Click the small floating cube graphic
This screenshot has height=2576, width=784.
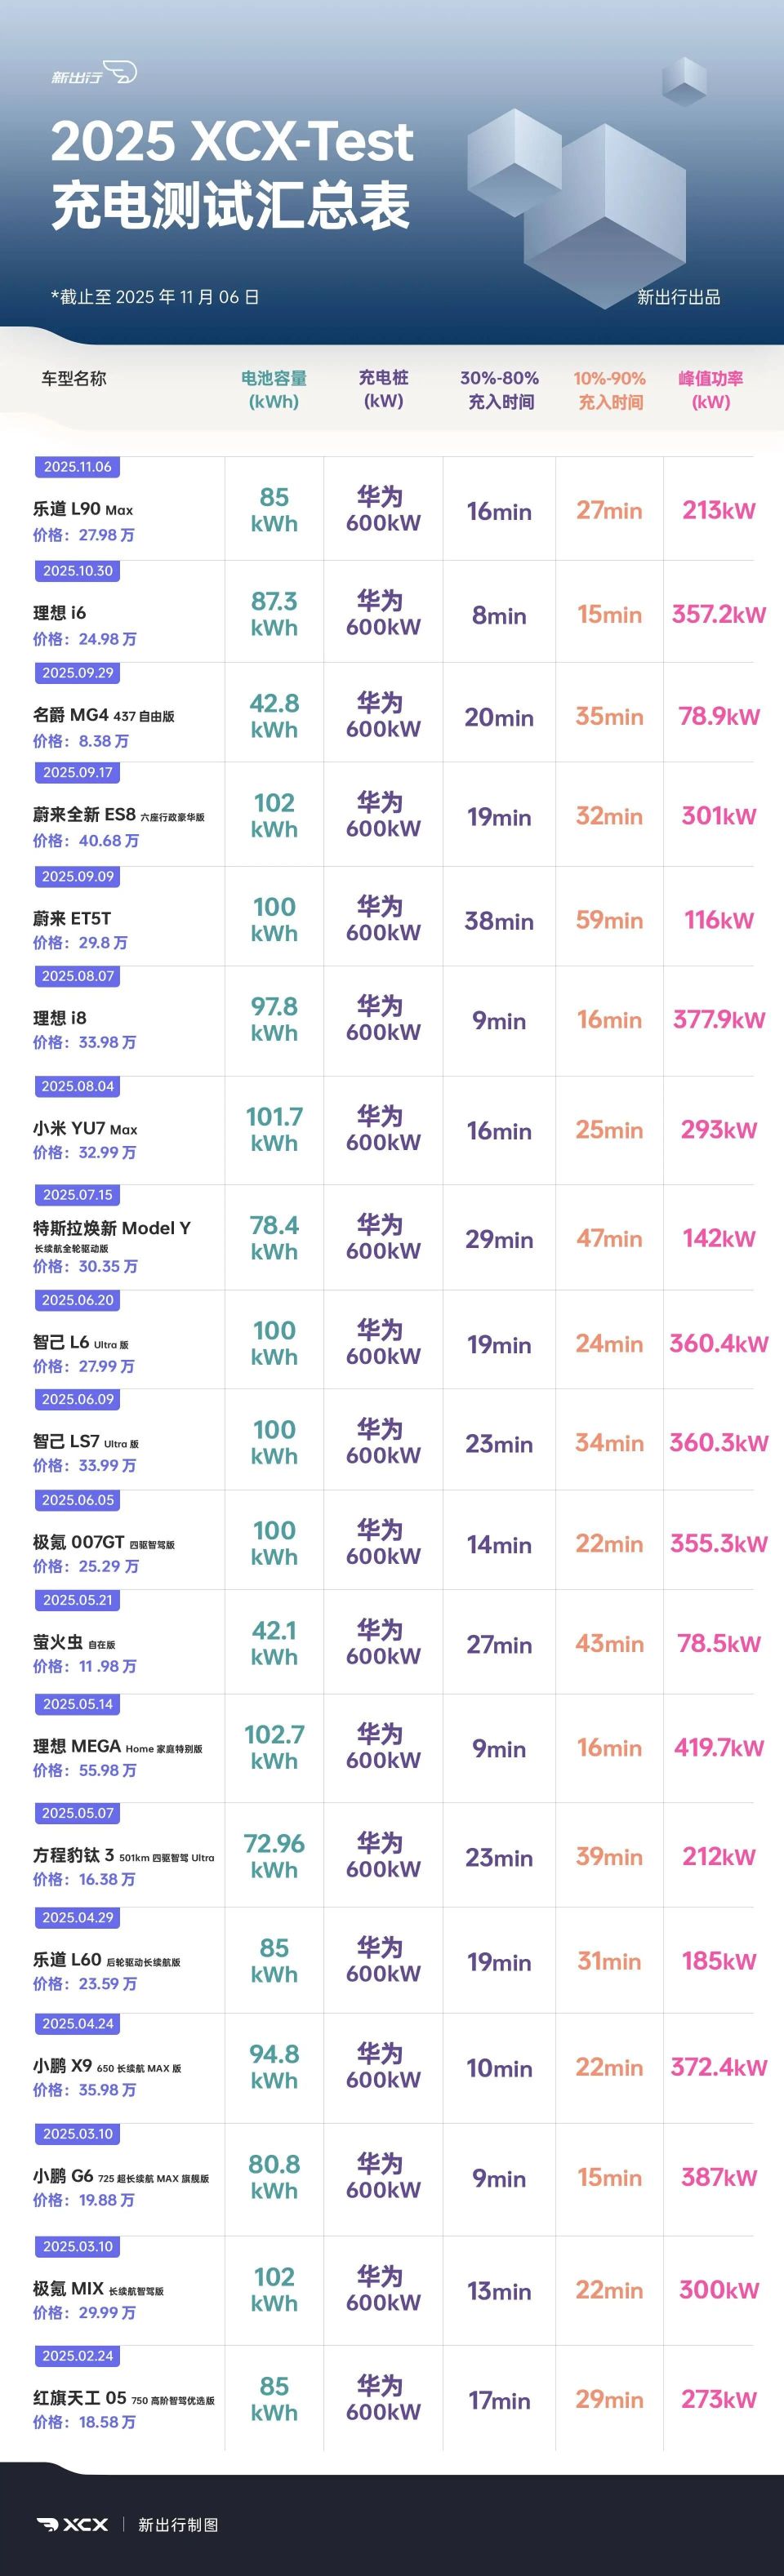point(684,81)
